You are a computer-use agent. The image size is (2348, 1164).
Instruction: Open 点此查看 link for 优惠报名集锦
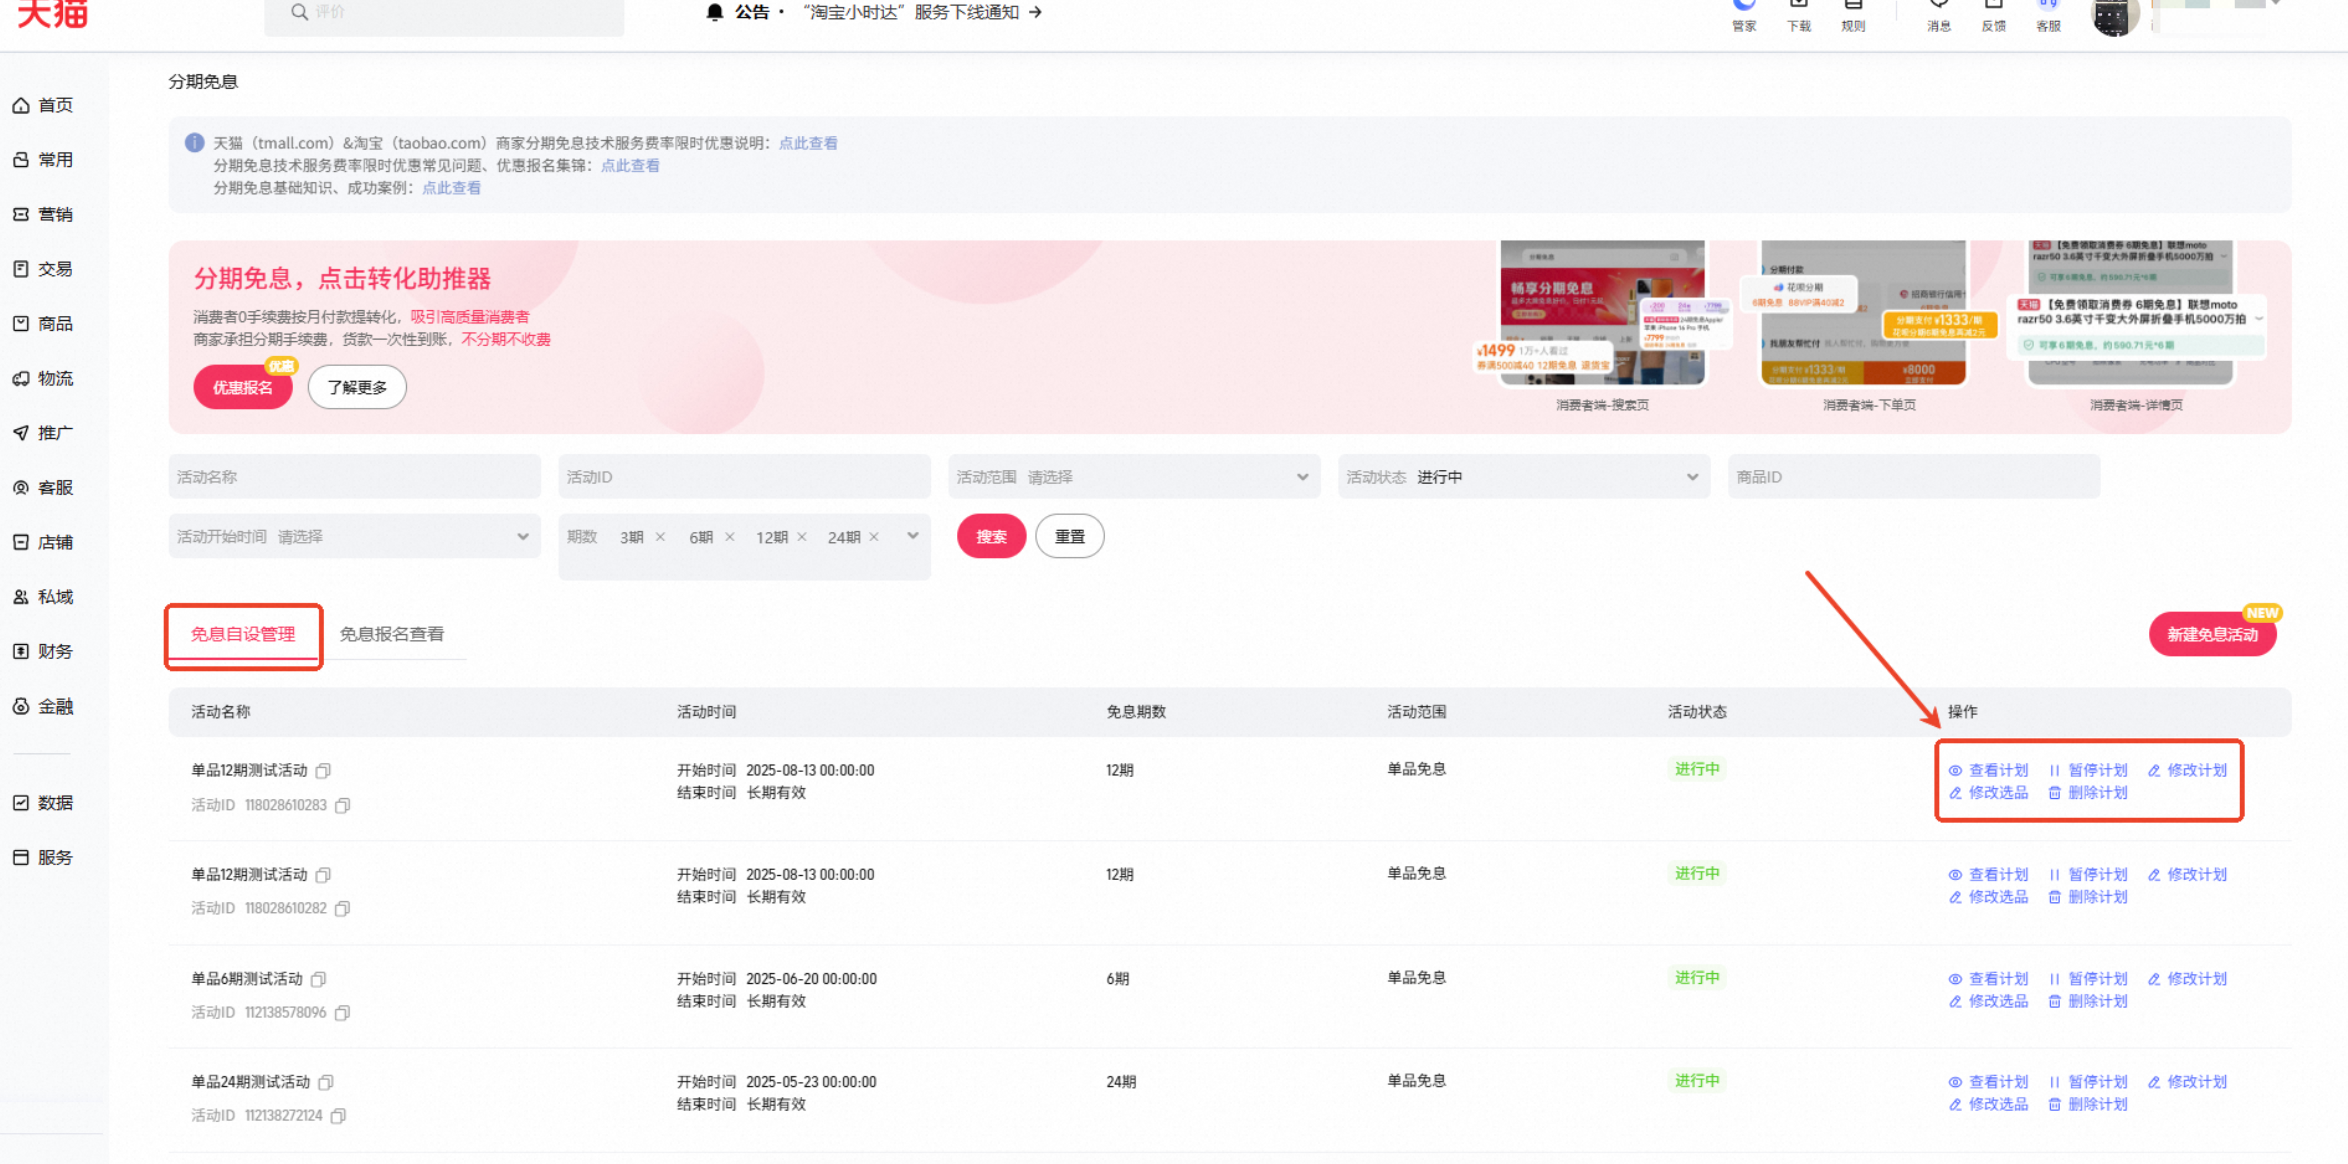(630, 166)
